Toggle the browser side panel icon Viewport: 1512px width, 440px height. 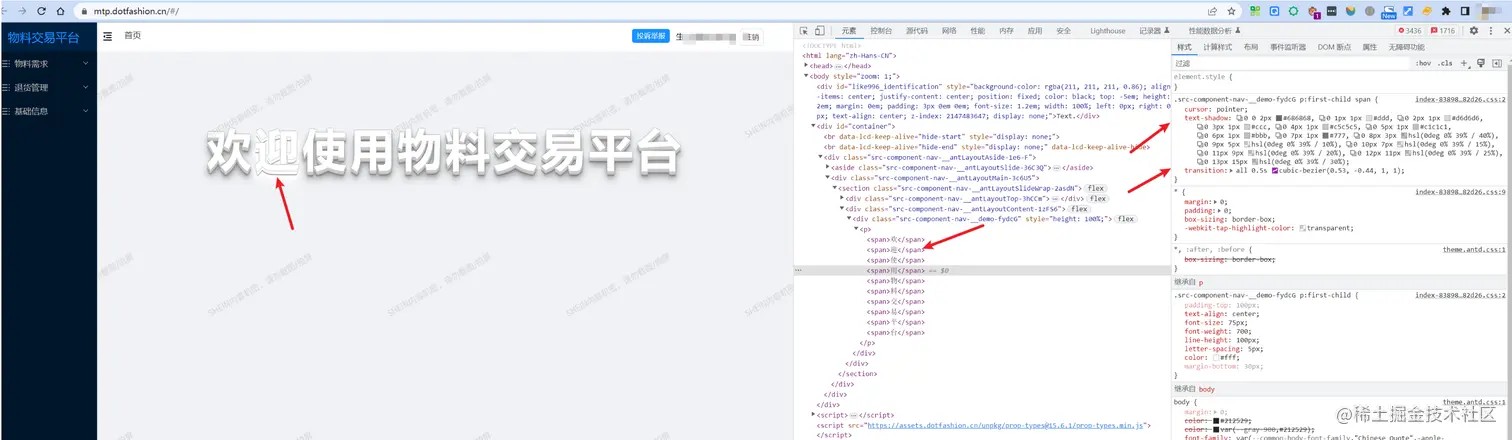[x=1466, y=10]
